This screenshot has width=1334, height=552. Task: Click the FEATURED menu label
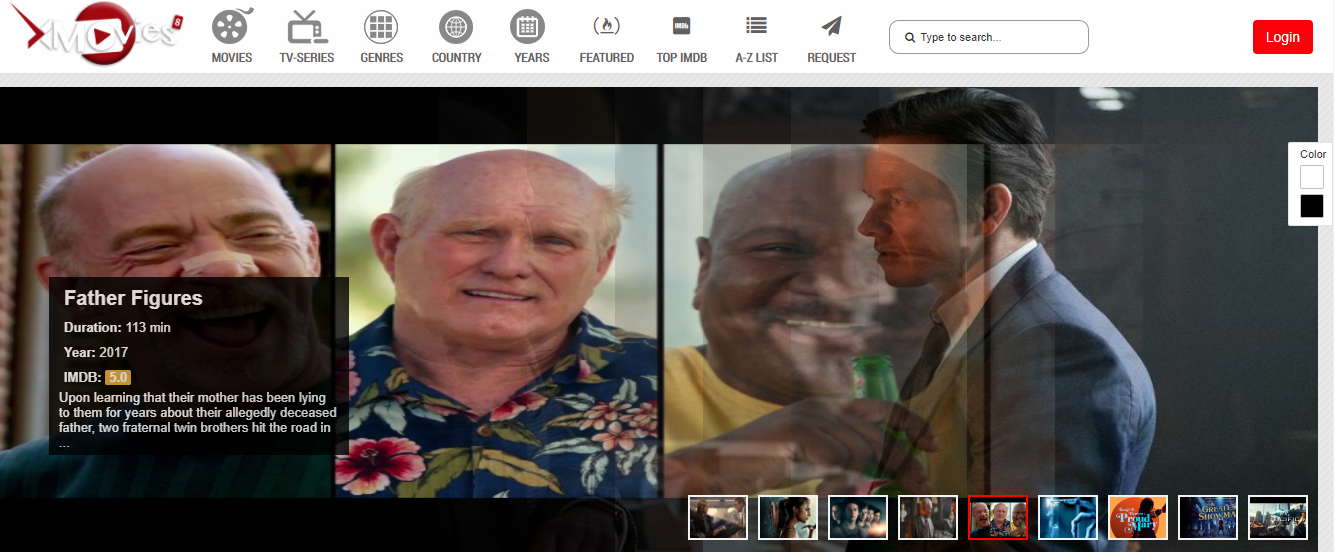click(x=607, y=58)
